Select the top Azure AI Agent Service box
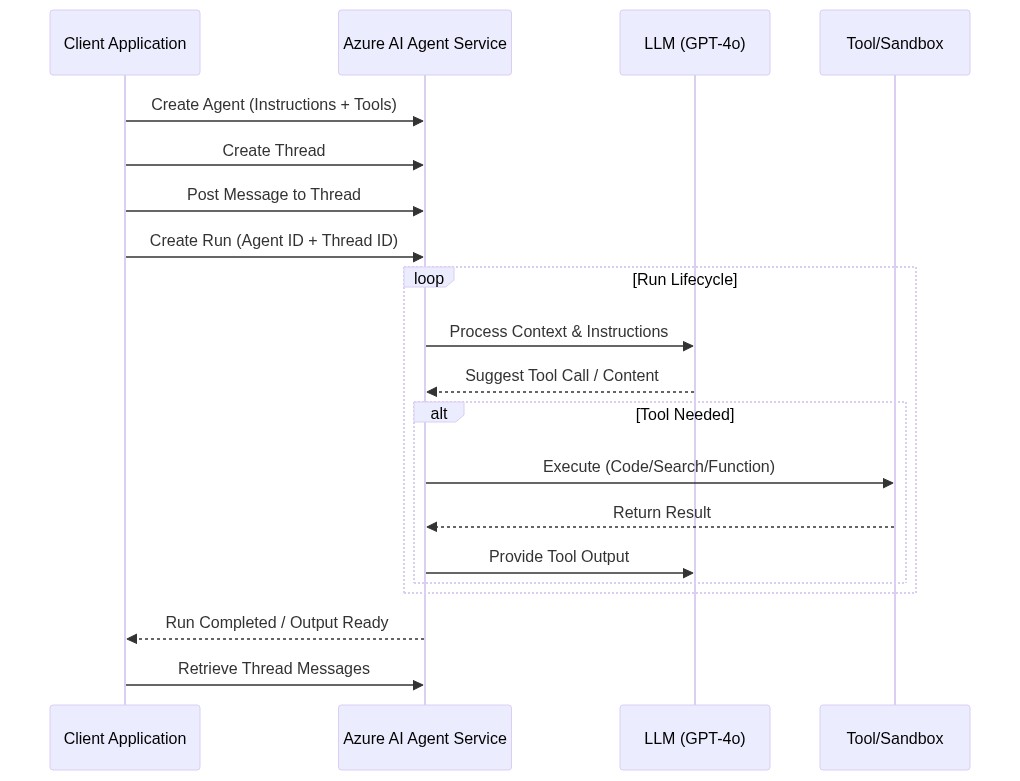This screenshot has width=1020, height=781. (x=425, y=43)
